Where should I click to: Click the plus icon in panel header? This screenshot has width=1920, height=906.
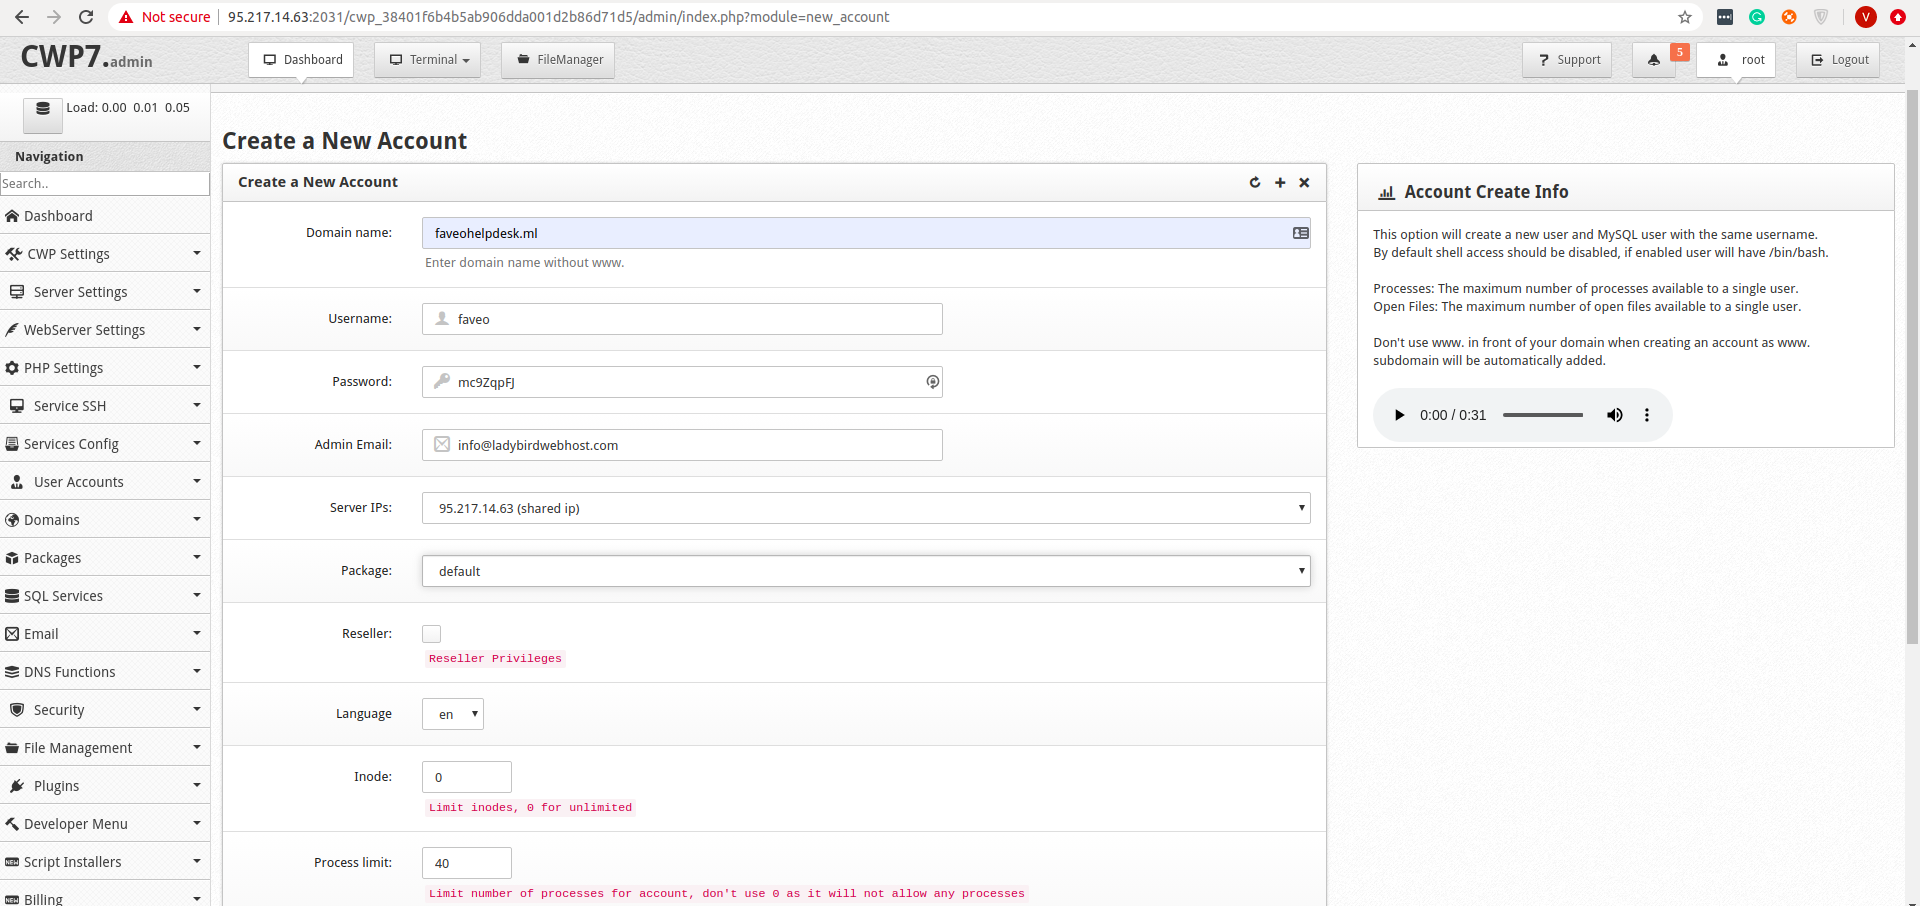click(1280, 182)
